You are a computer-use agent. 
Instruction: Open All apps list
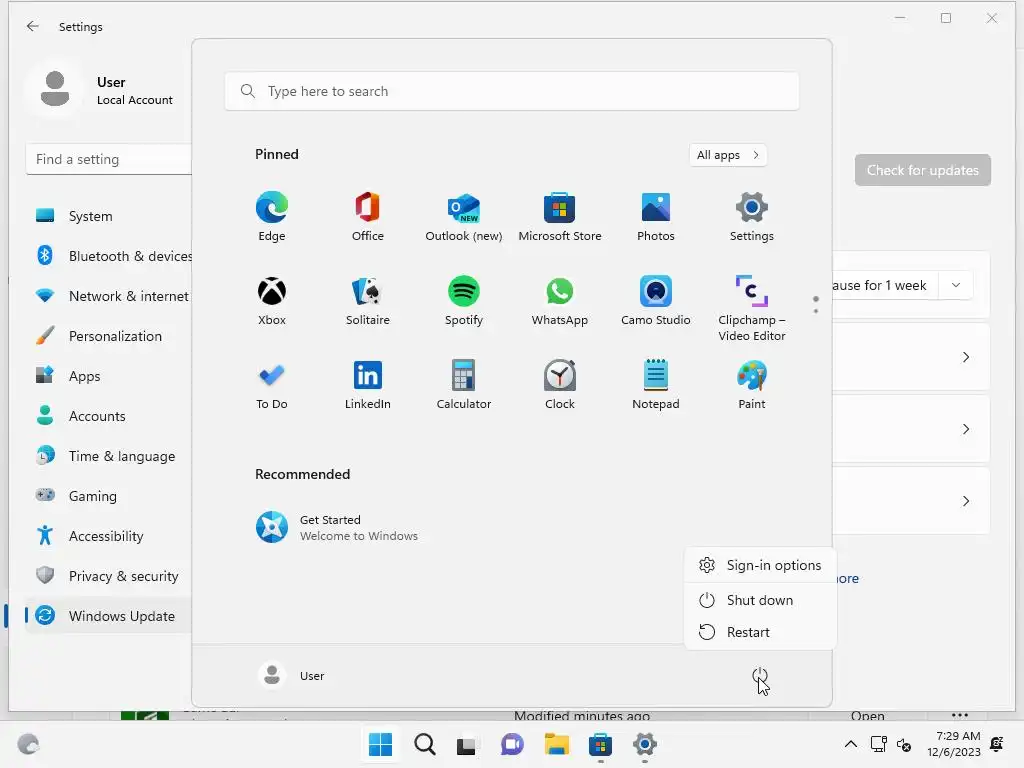[x=728, y=155]
